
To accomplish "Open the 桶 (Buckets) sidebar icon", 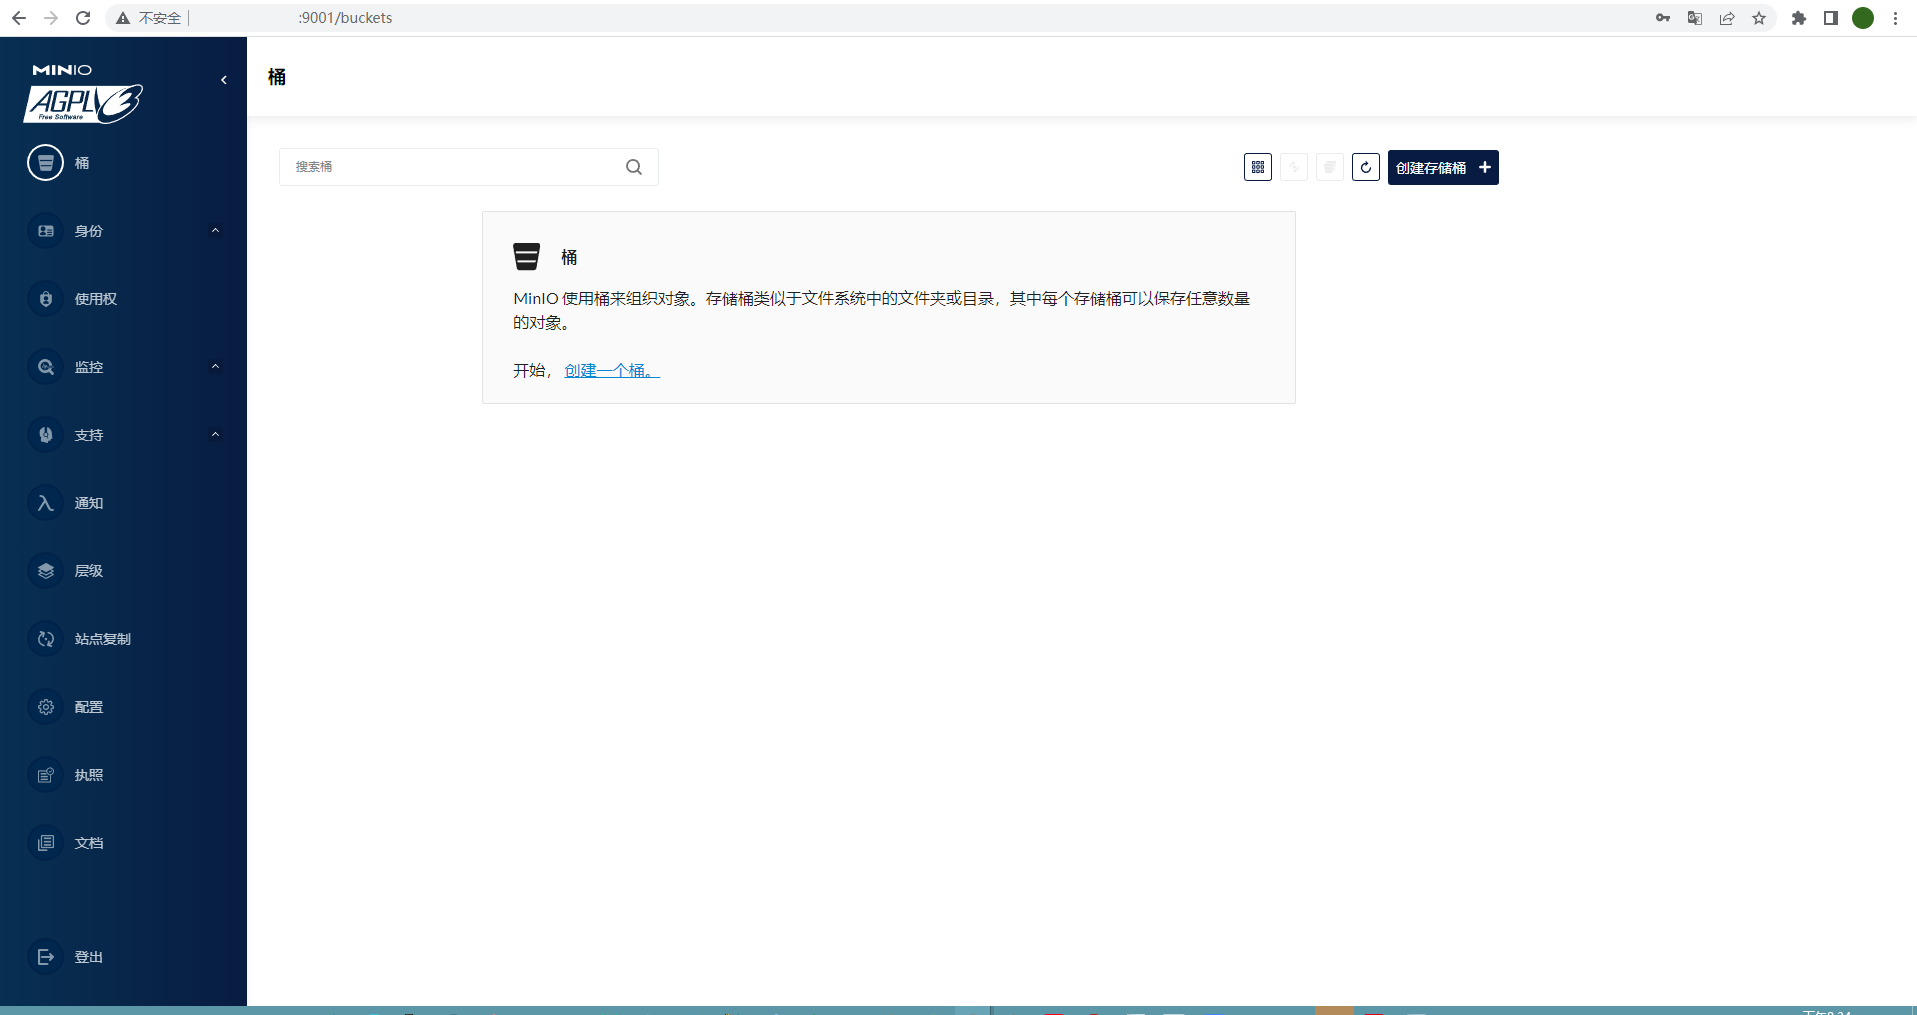I will point(45,163).
